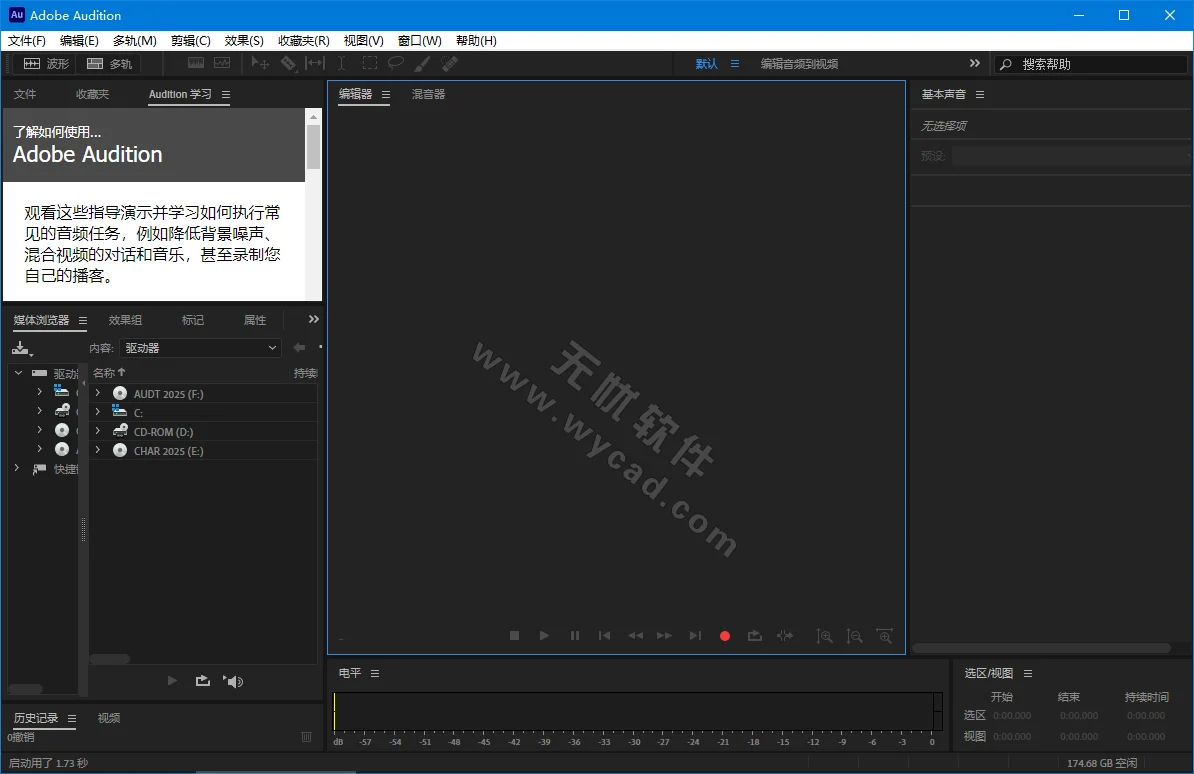This screenshot has width=1194, height=774.
Task: Select the Move tool in toolbar
Action: (x=258, y=63)
